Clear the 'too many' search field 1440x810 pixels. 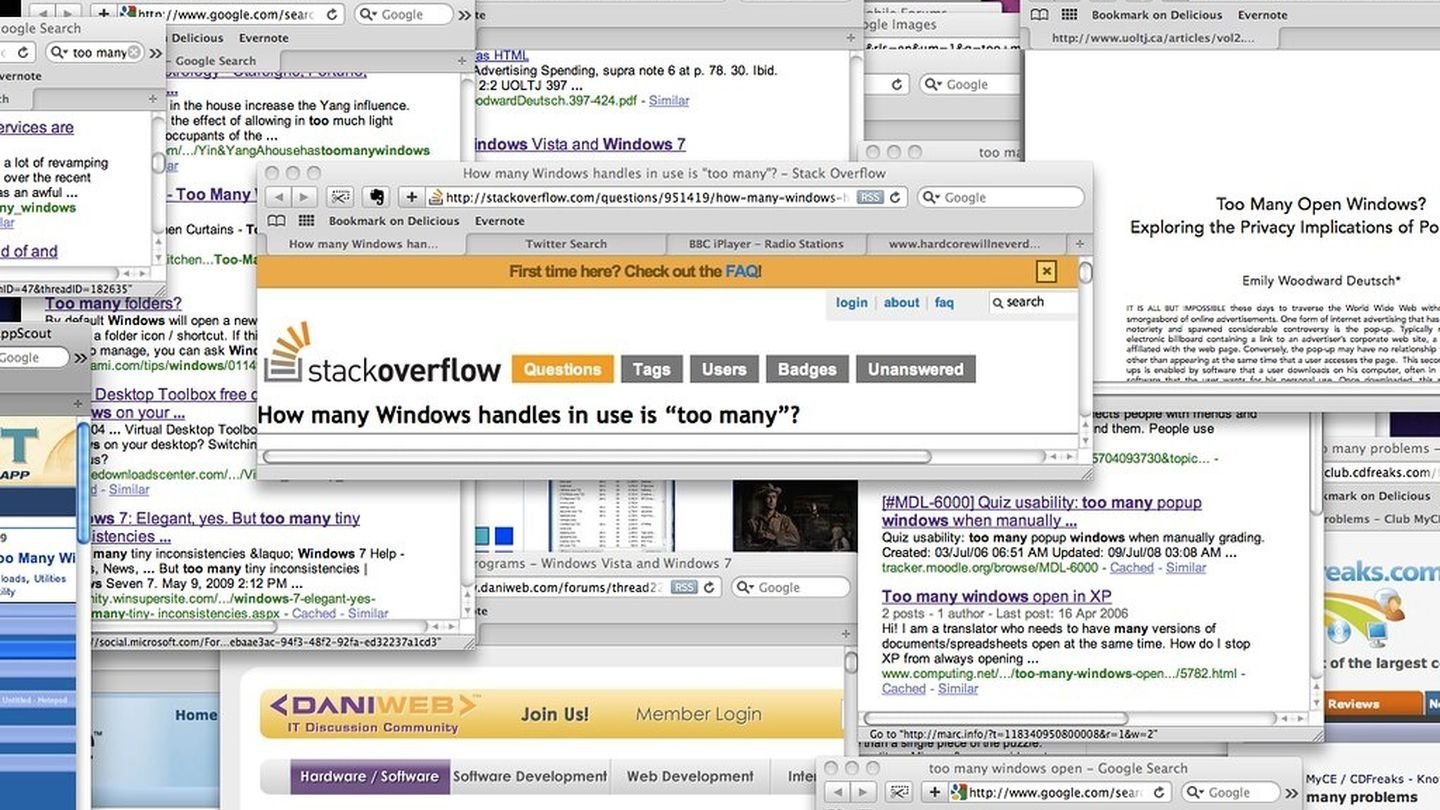click(134, 52)
